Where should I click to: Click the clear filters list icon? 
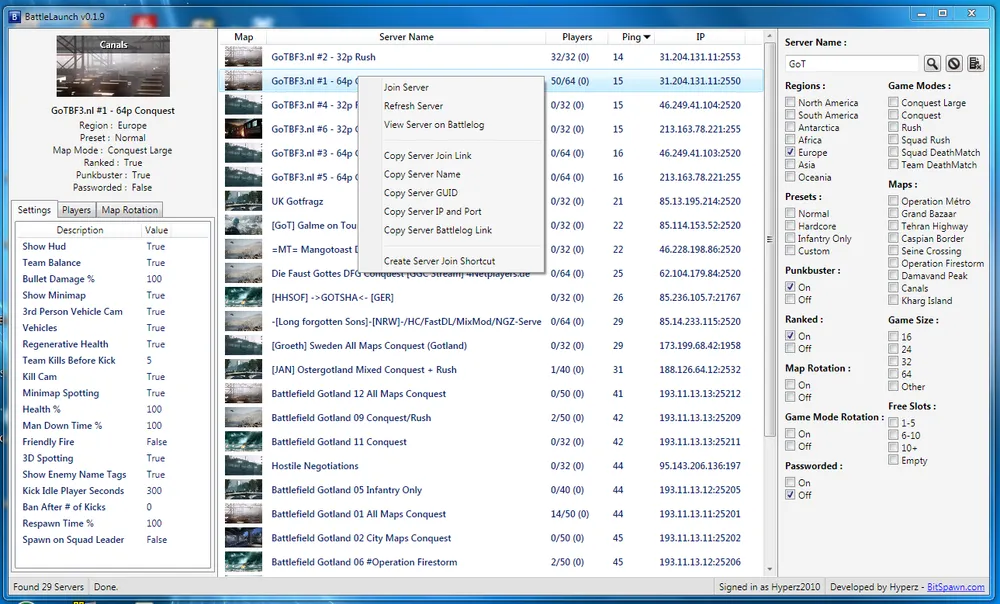click(x=977, y=63)
